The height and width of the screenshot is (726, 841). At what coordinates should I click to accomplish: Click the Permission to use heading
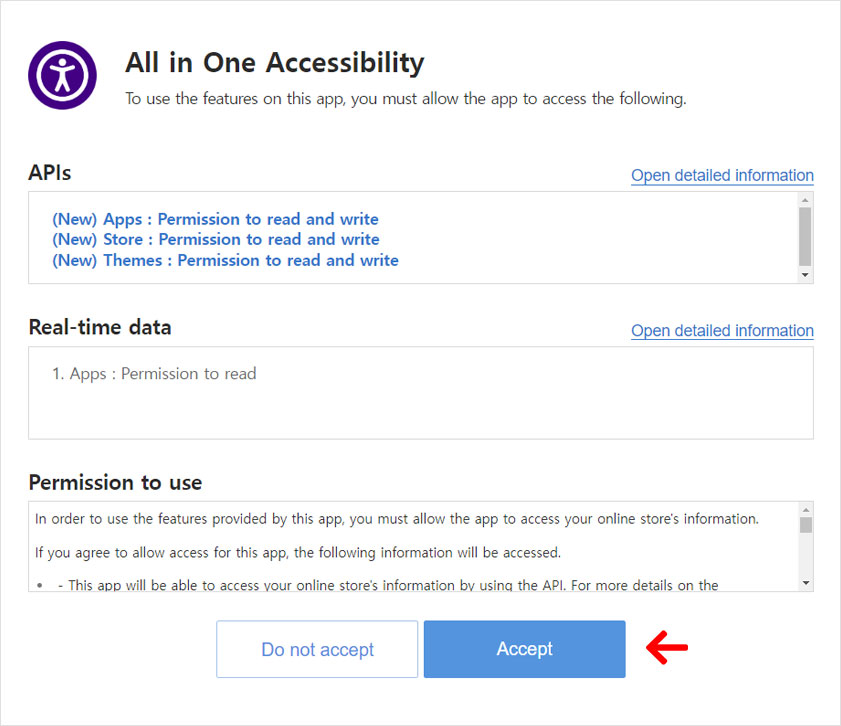(x=115, y=483)
